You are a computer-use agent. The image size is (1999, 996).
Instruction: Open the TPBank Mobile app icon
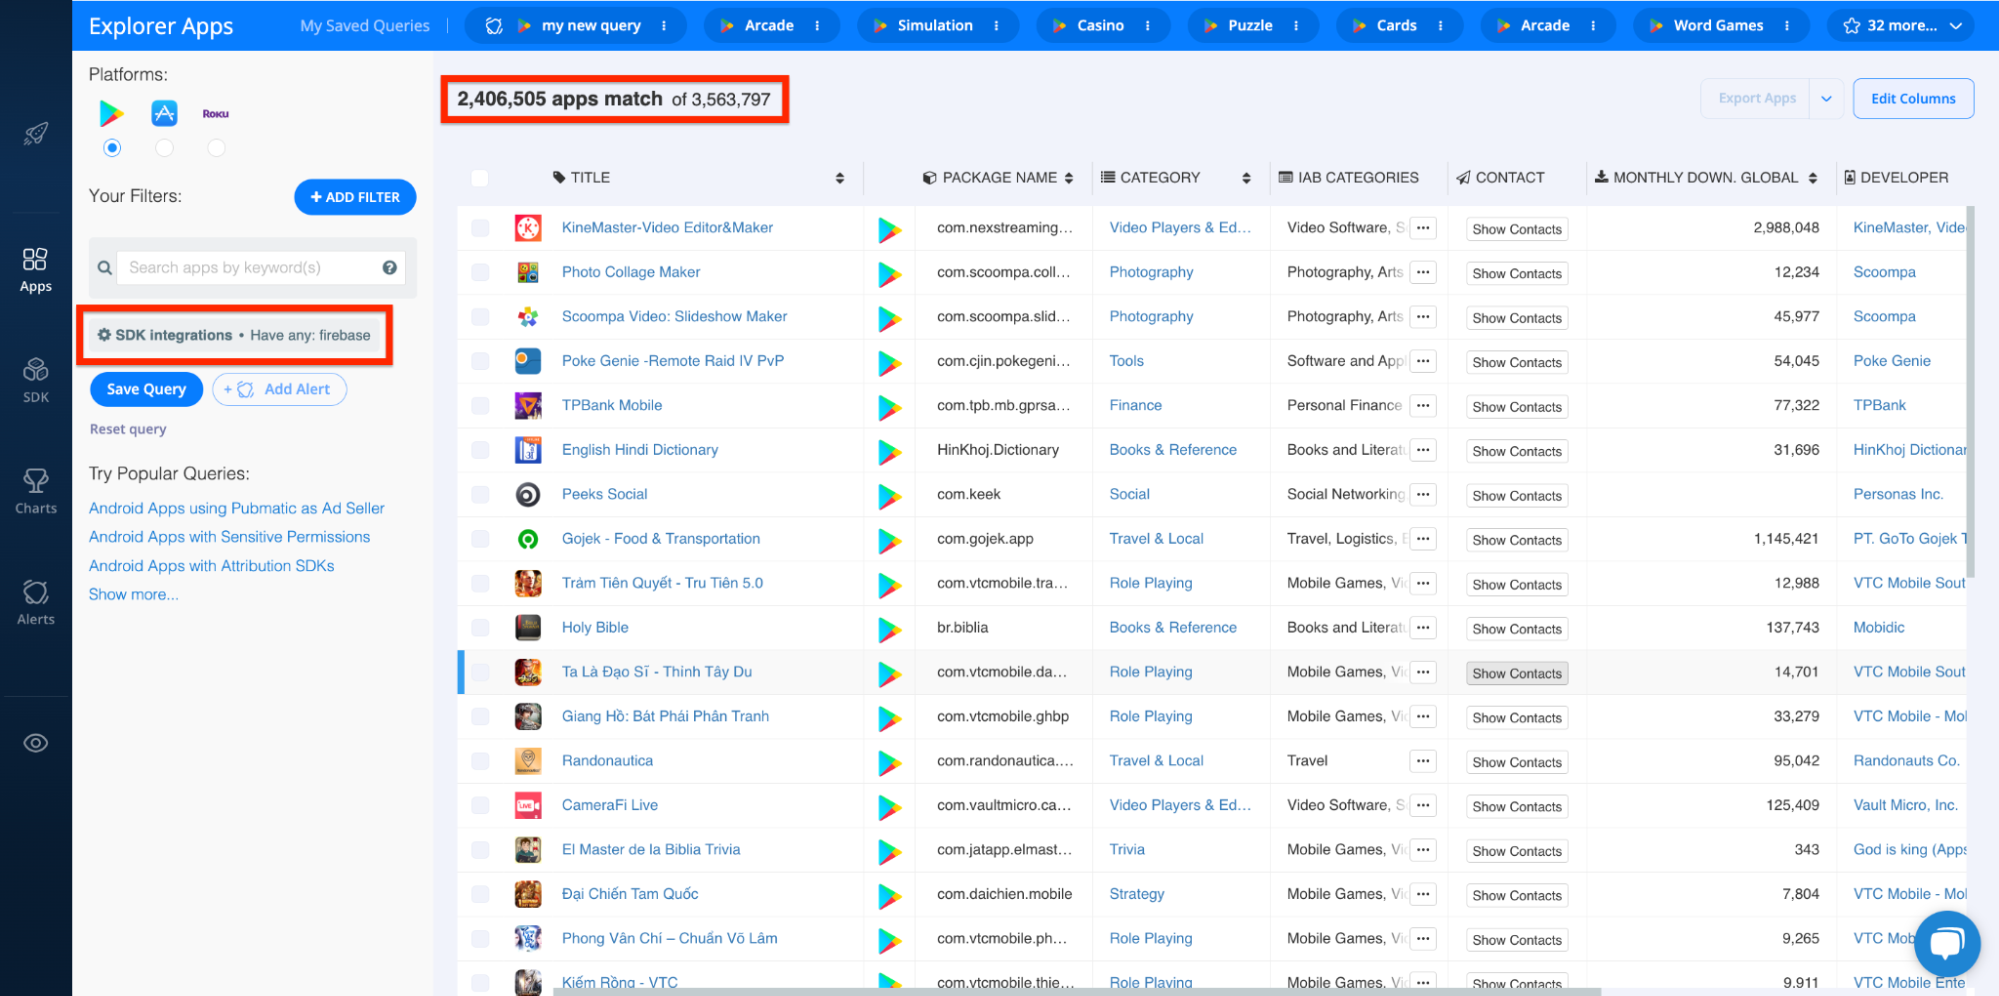528,405
